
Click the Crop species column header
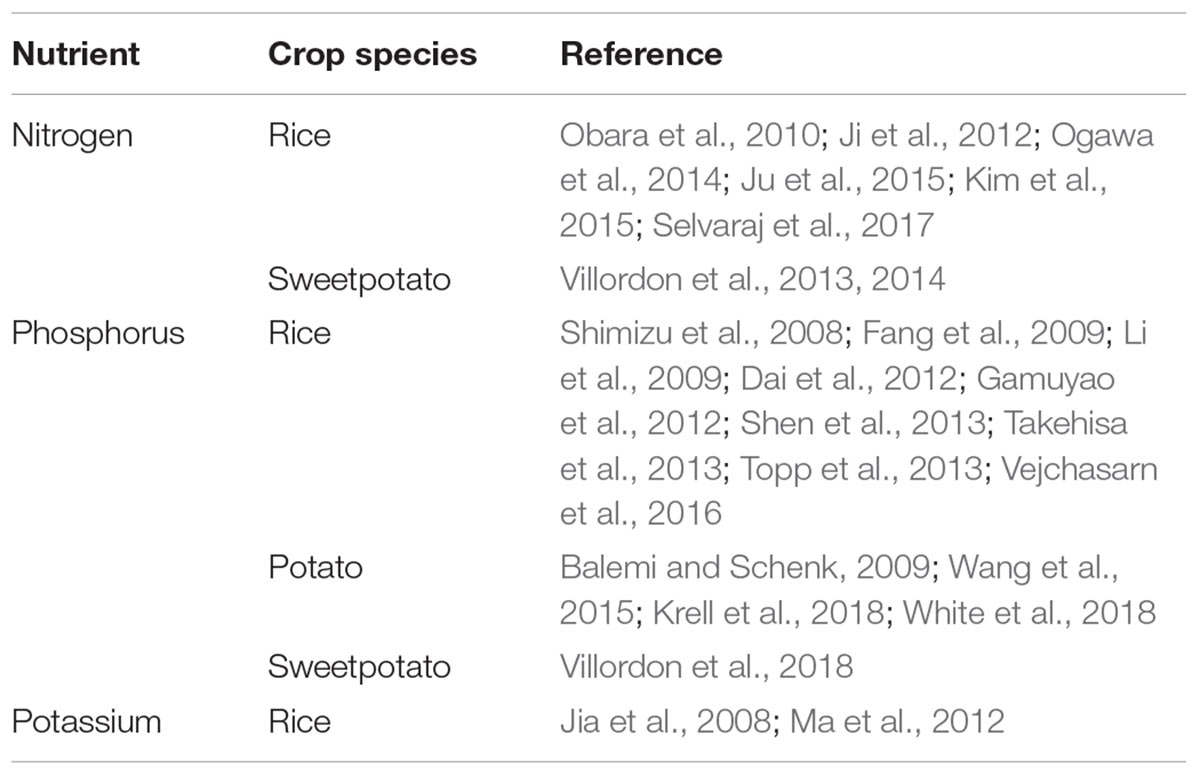(372, 54)
